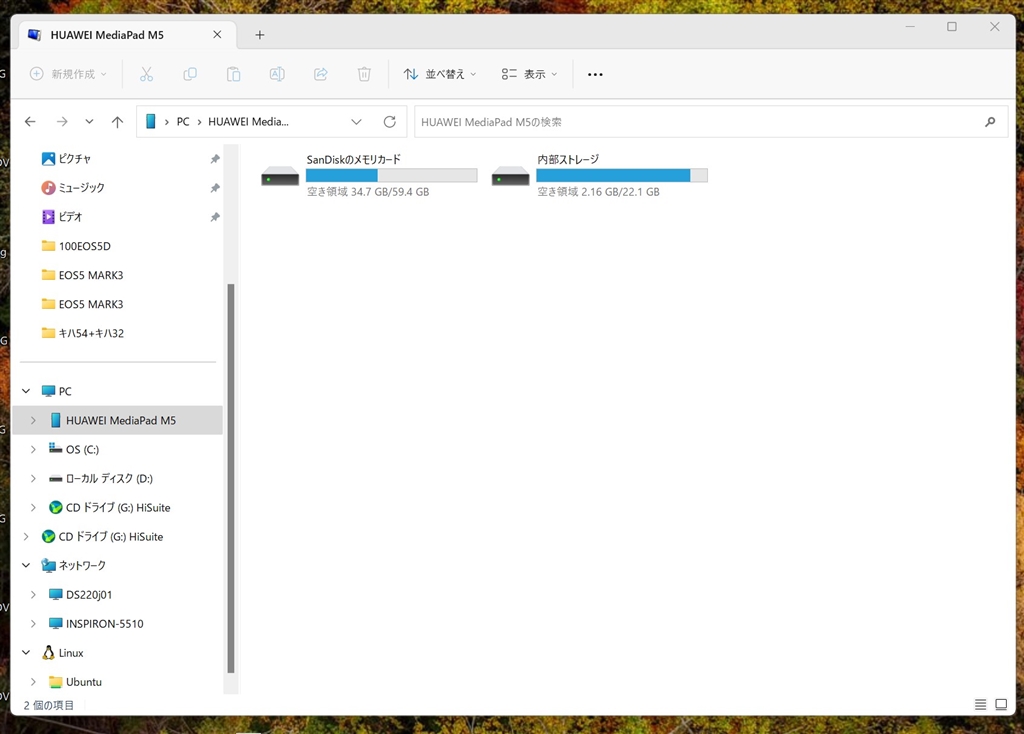Select Ubuntu in the sidebar

coord(84,682)
